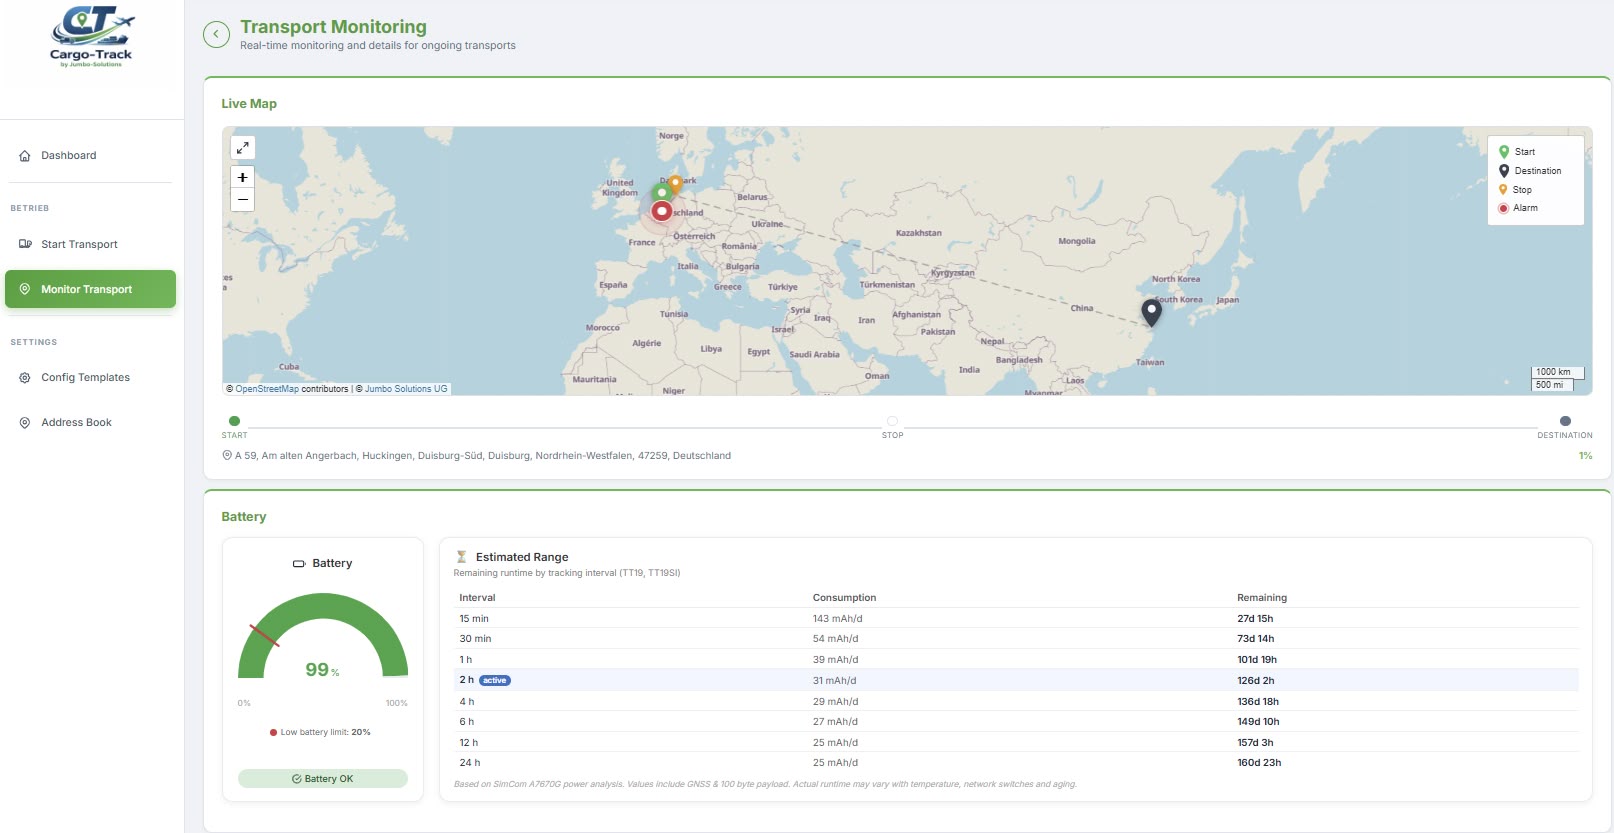1614x833 pixels.
Task: Click the Interval column header
Action: pos(477,598)
